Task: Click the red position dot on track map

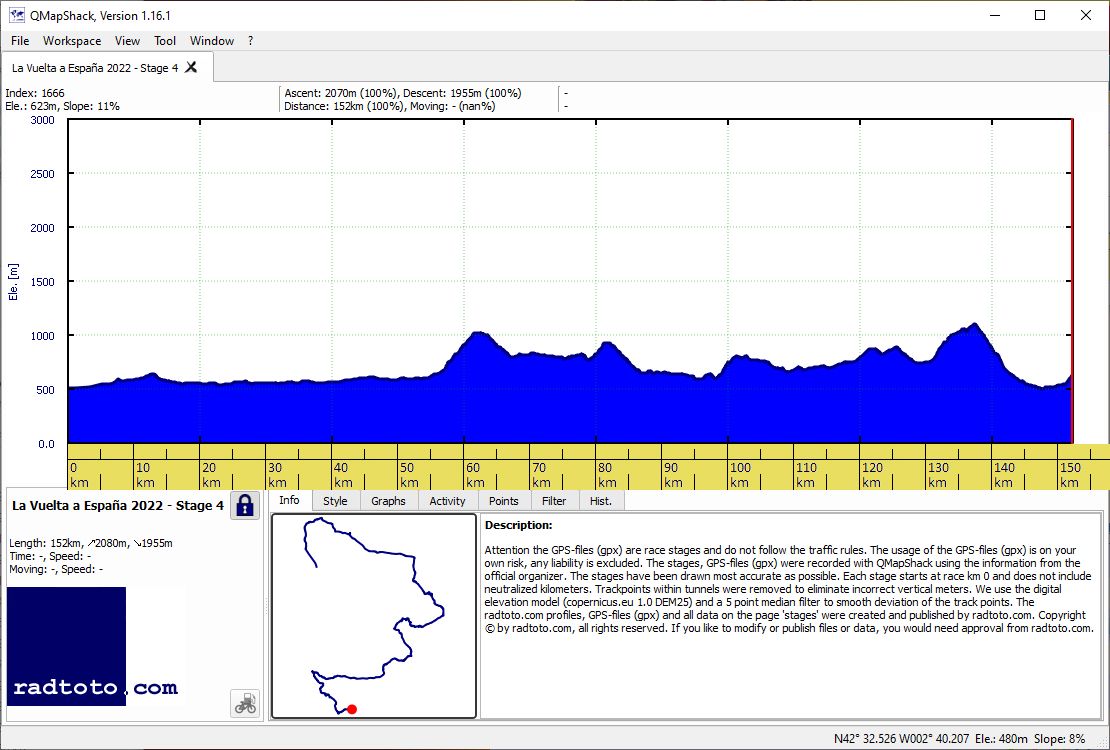Action: point(352,709)
